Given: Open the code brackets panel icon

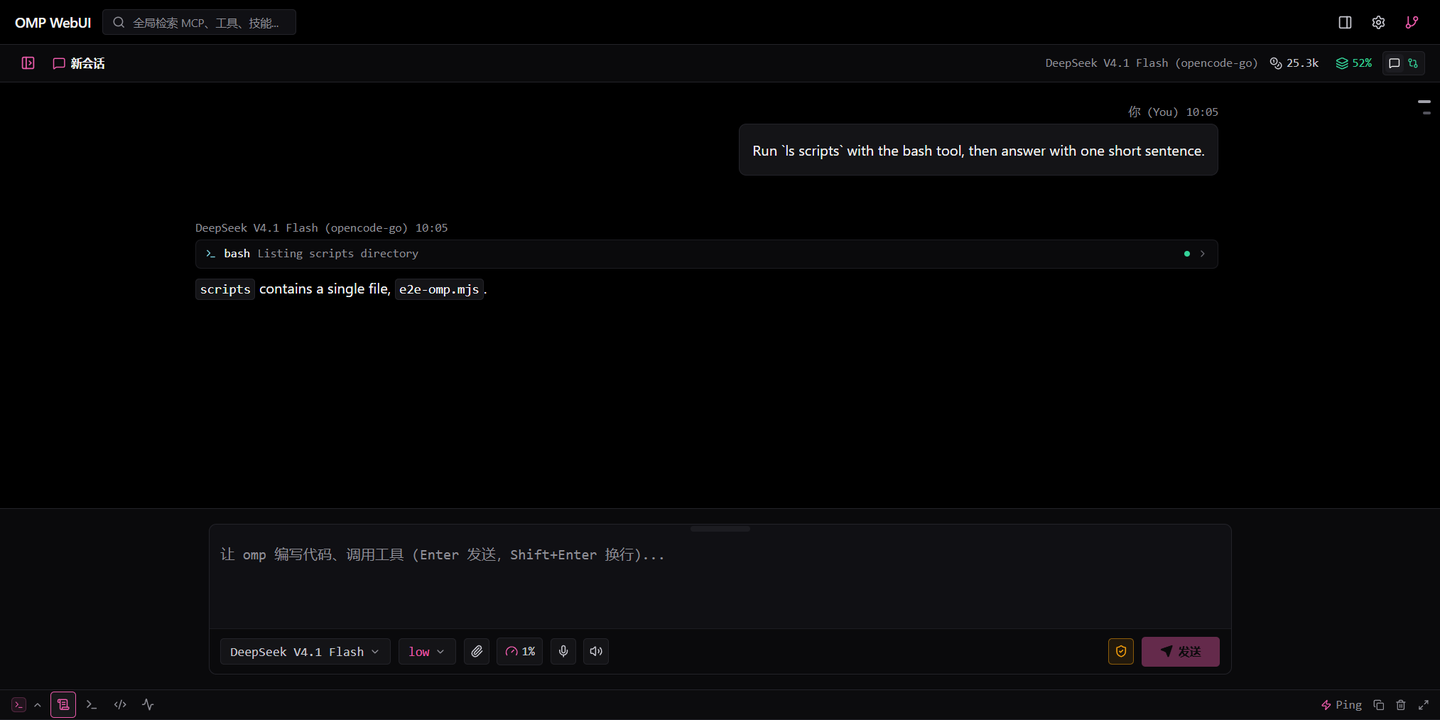Looking at the screenshot, I should (x=120, y=705).
